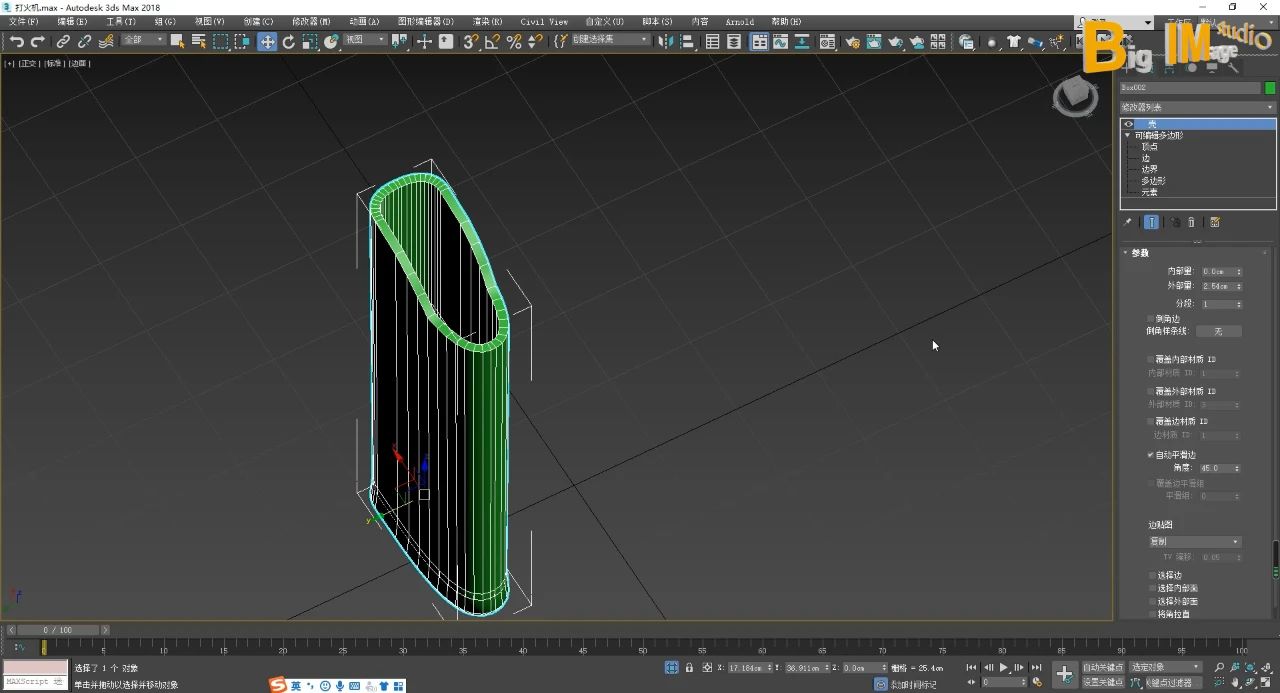Enable the 选择外部面 checkbox

point(1153,601)
